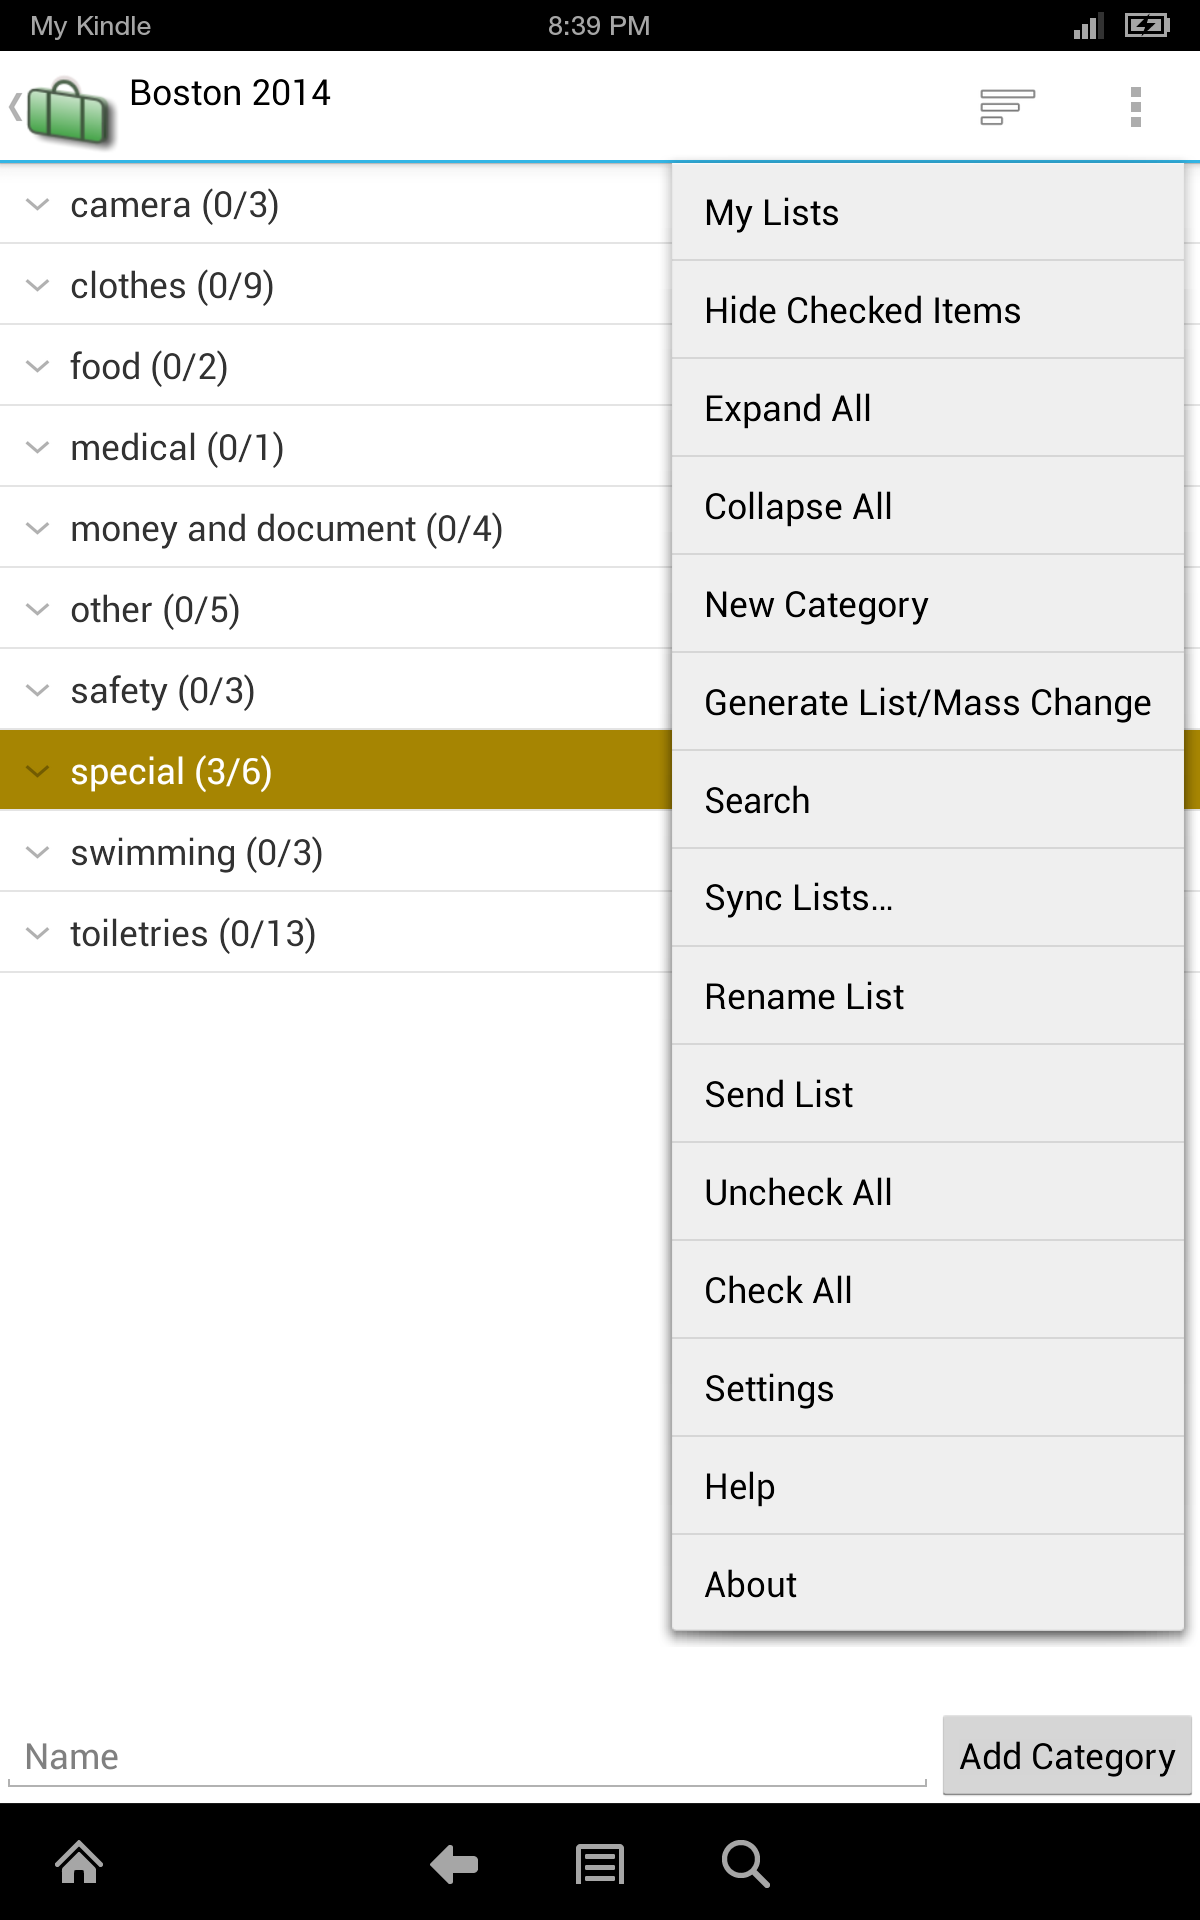
Task: Click the Name input field
Action: pos(400,1756)
